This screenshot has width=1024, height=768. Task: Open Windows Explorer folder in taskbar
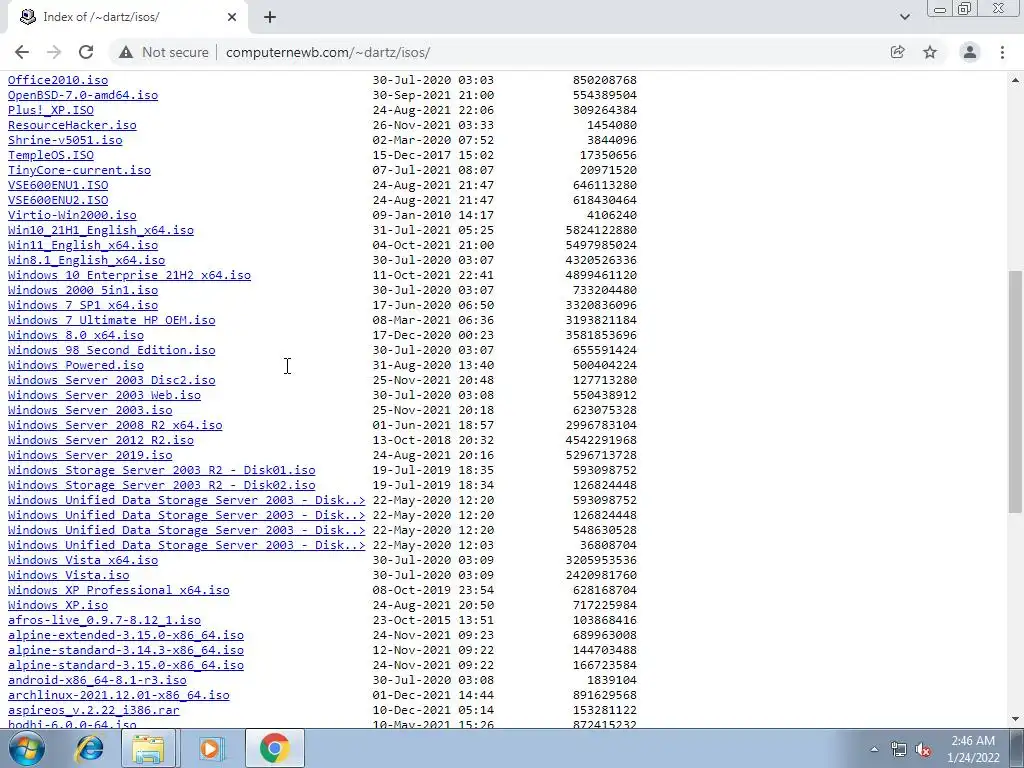(x=148, y=748)
